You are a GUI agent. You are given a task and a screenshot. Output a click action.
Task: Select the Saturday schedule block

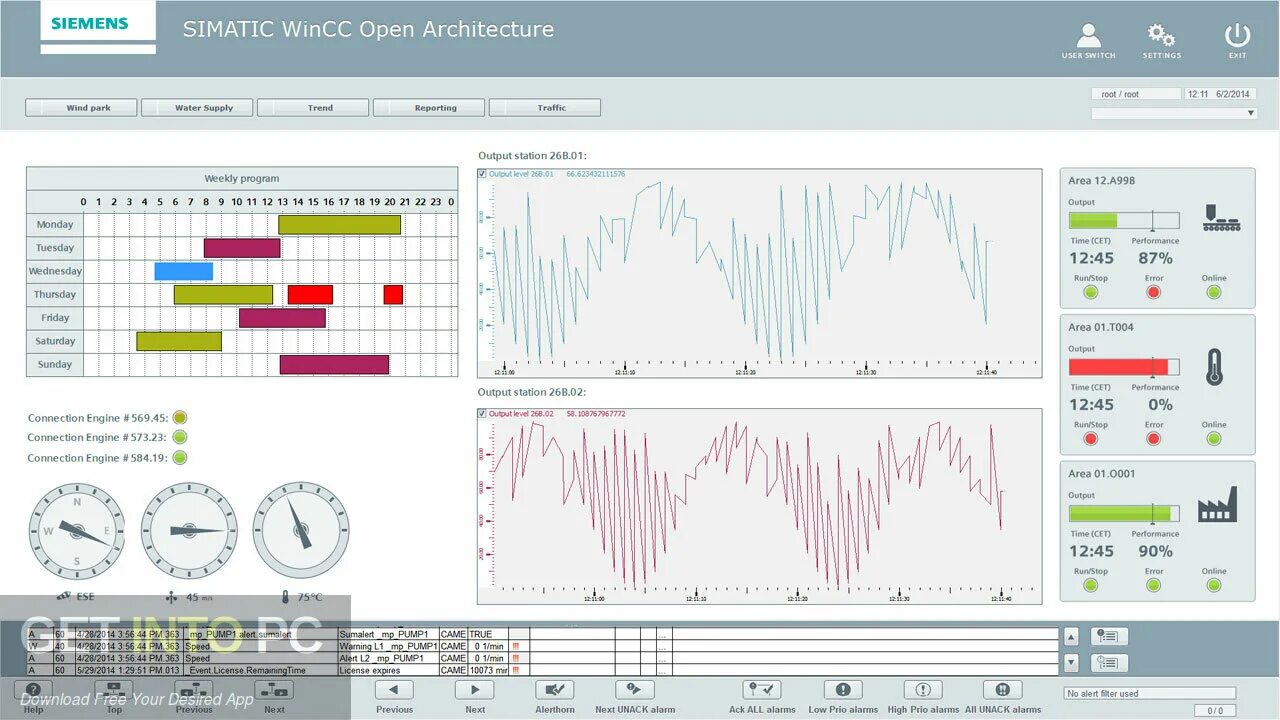(x=179, y=341)
